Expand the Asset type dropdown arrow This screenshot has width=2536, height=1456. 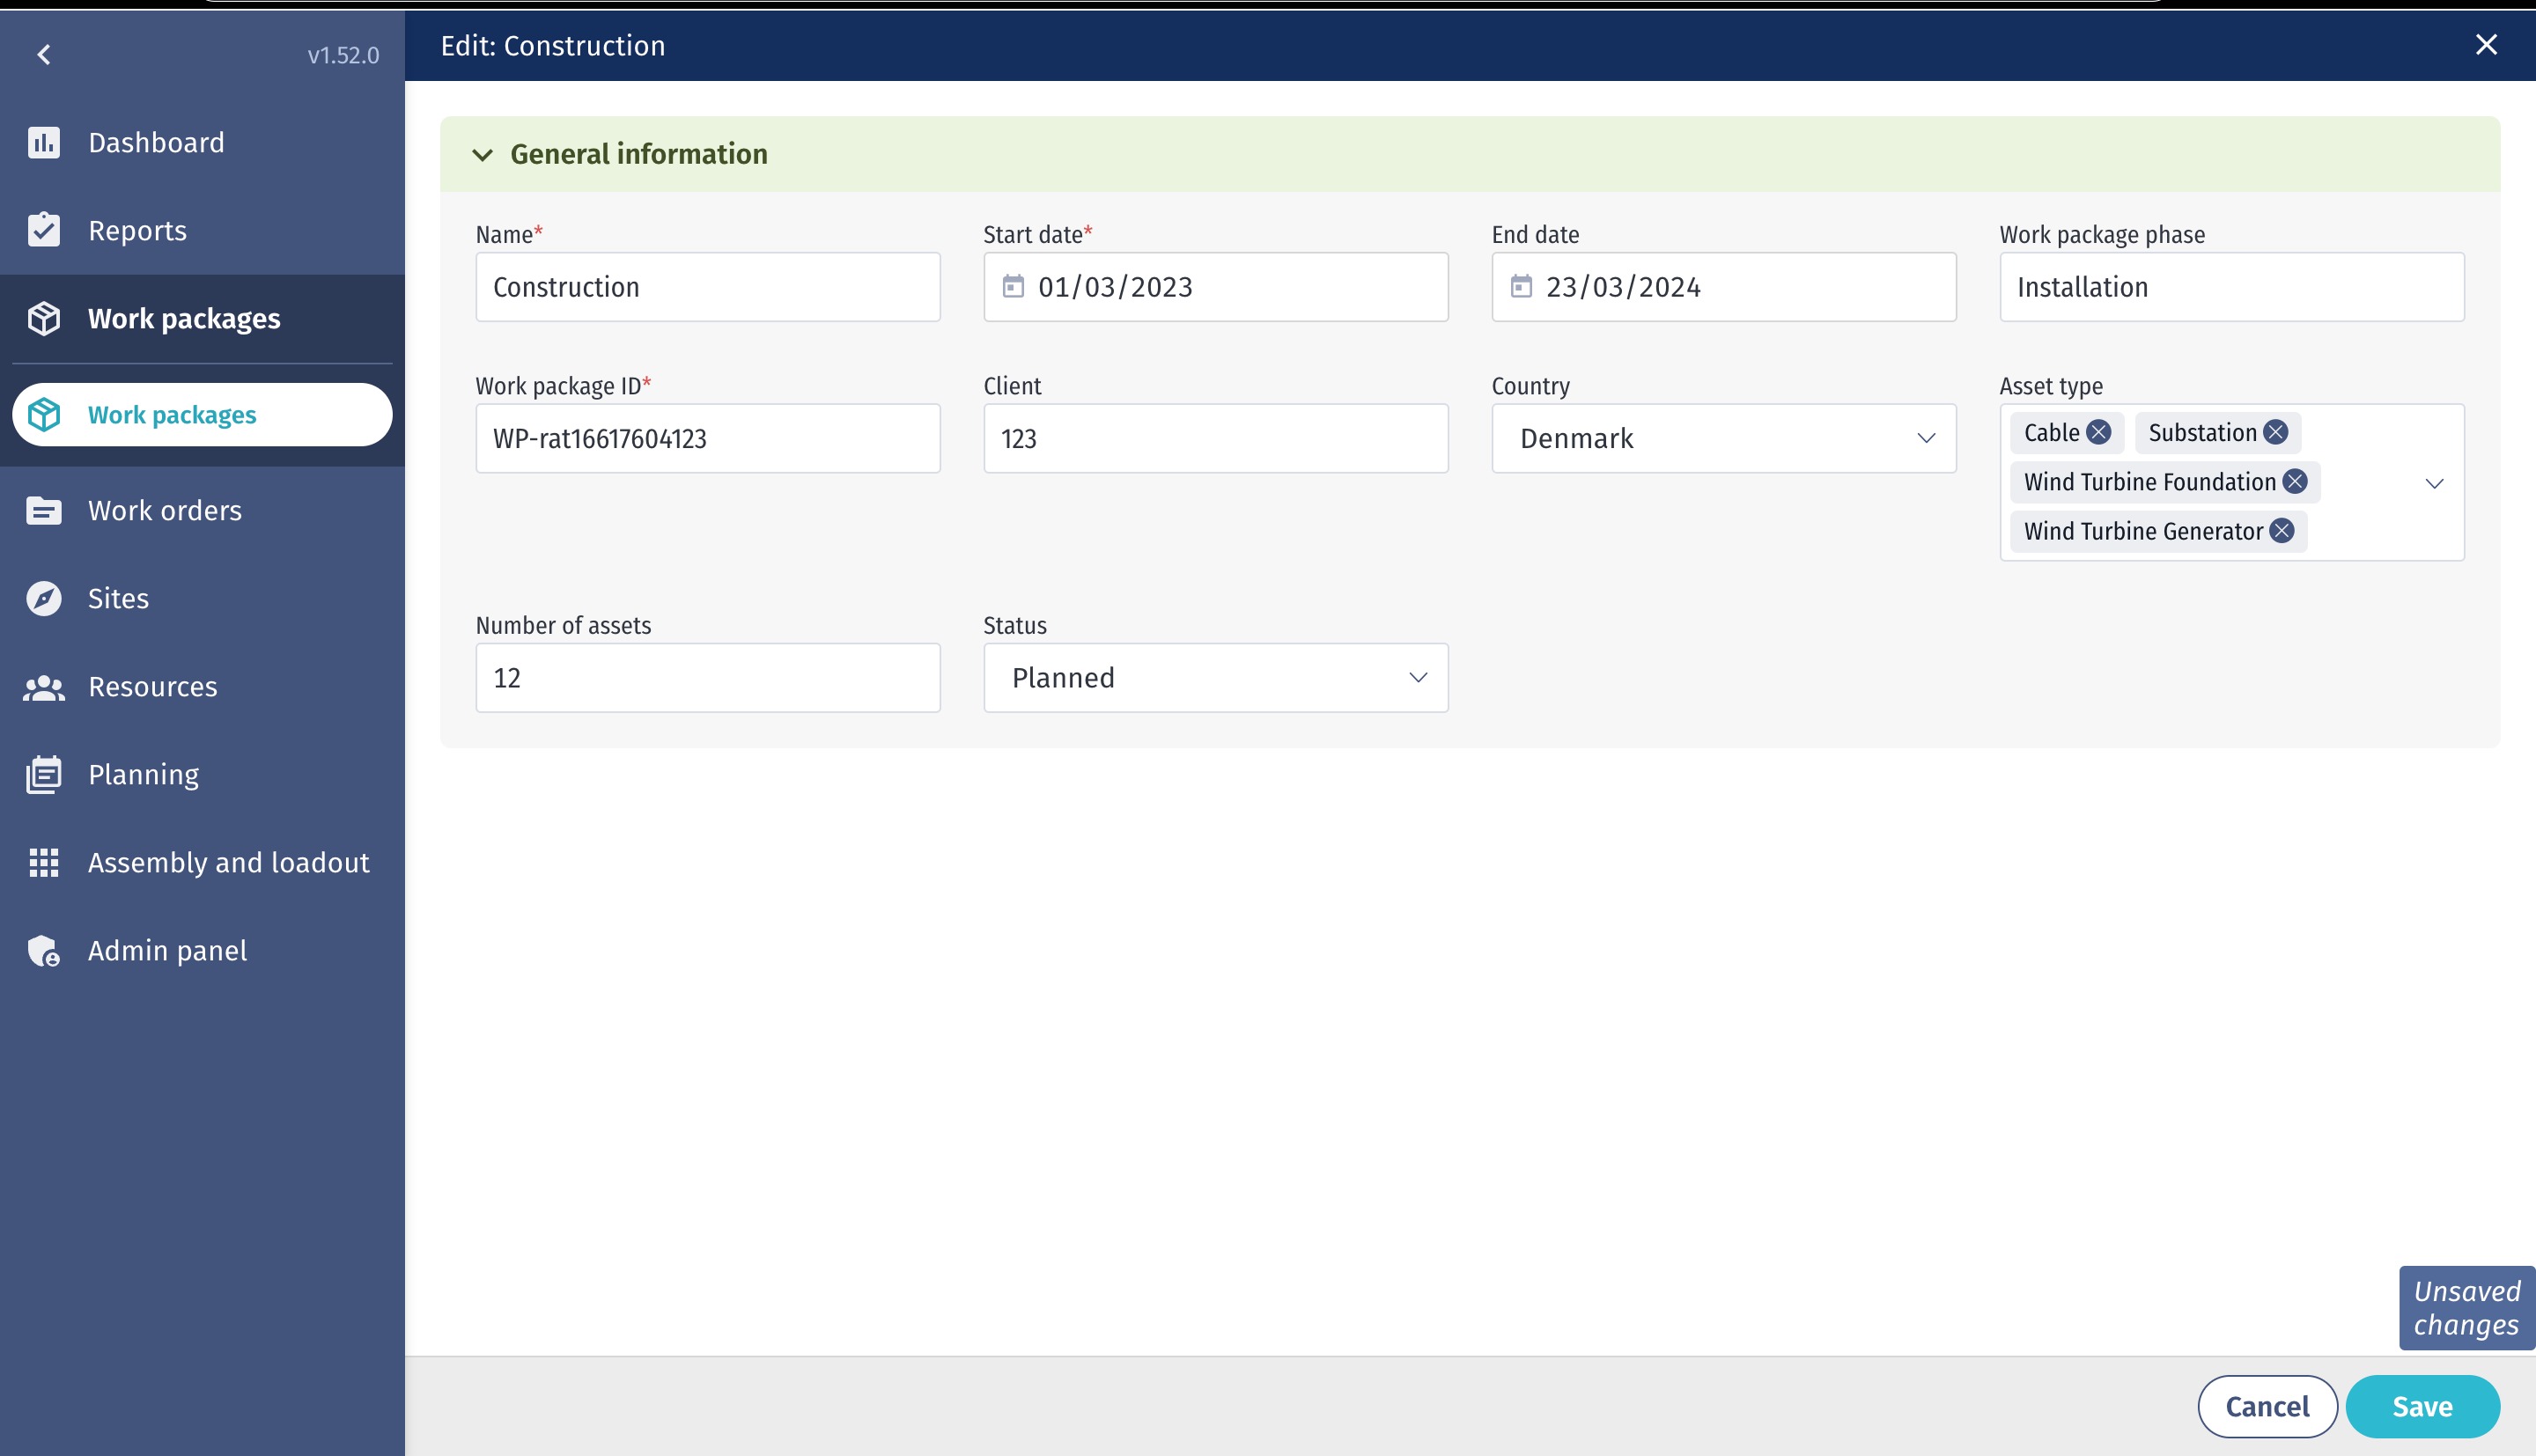(2434, 483)
